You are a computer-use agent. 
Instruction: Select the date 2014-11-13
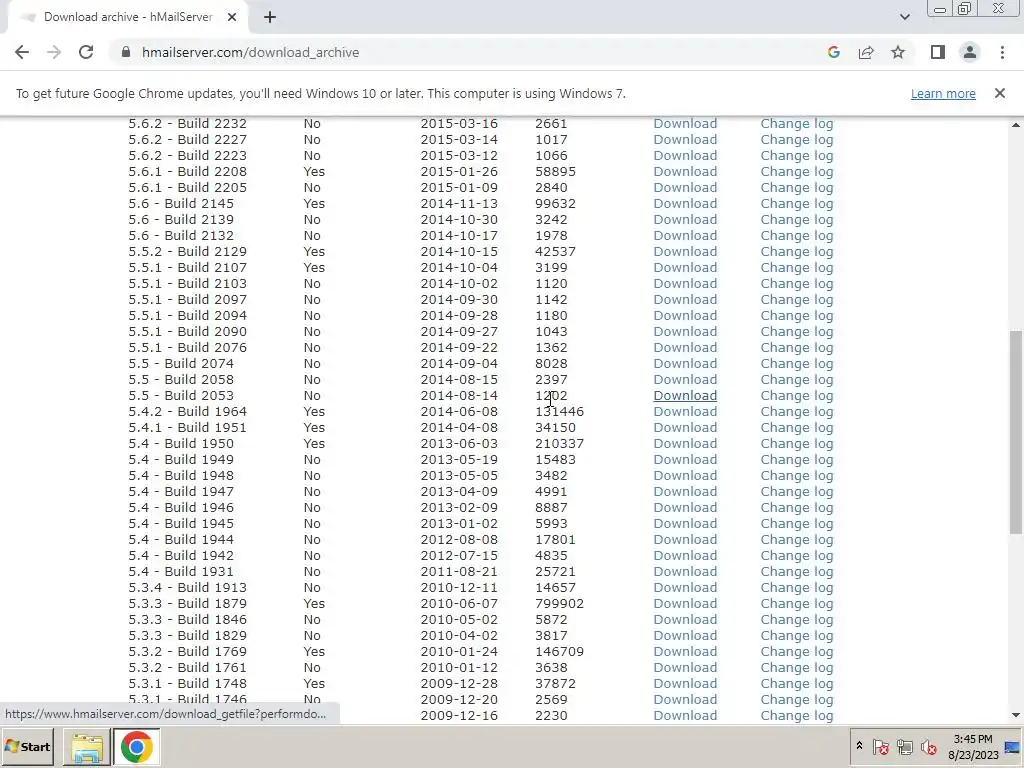(459, 204)
